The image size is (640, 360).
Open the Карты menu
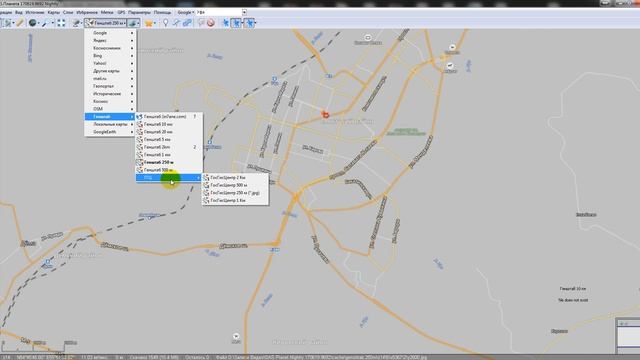click(x=53, y=12)
